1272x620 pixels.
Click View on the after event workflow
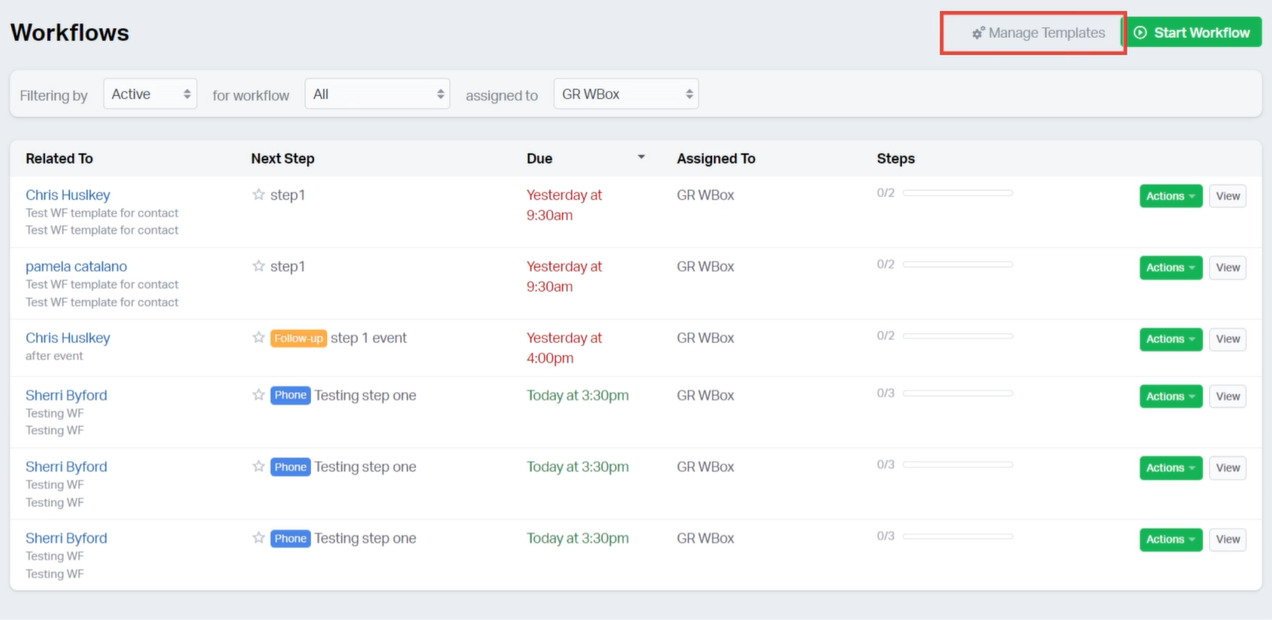click(x=1227, y=339)
